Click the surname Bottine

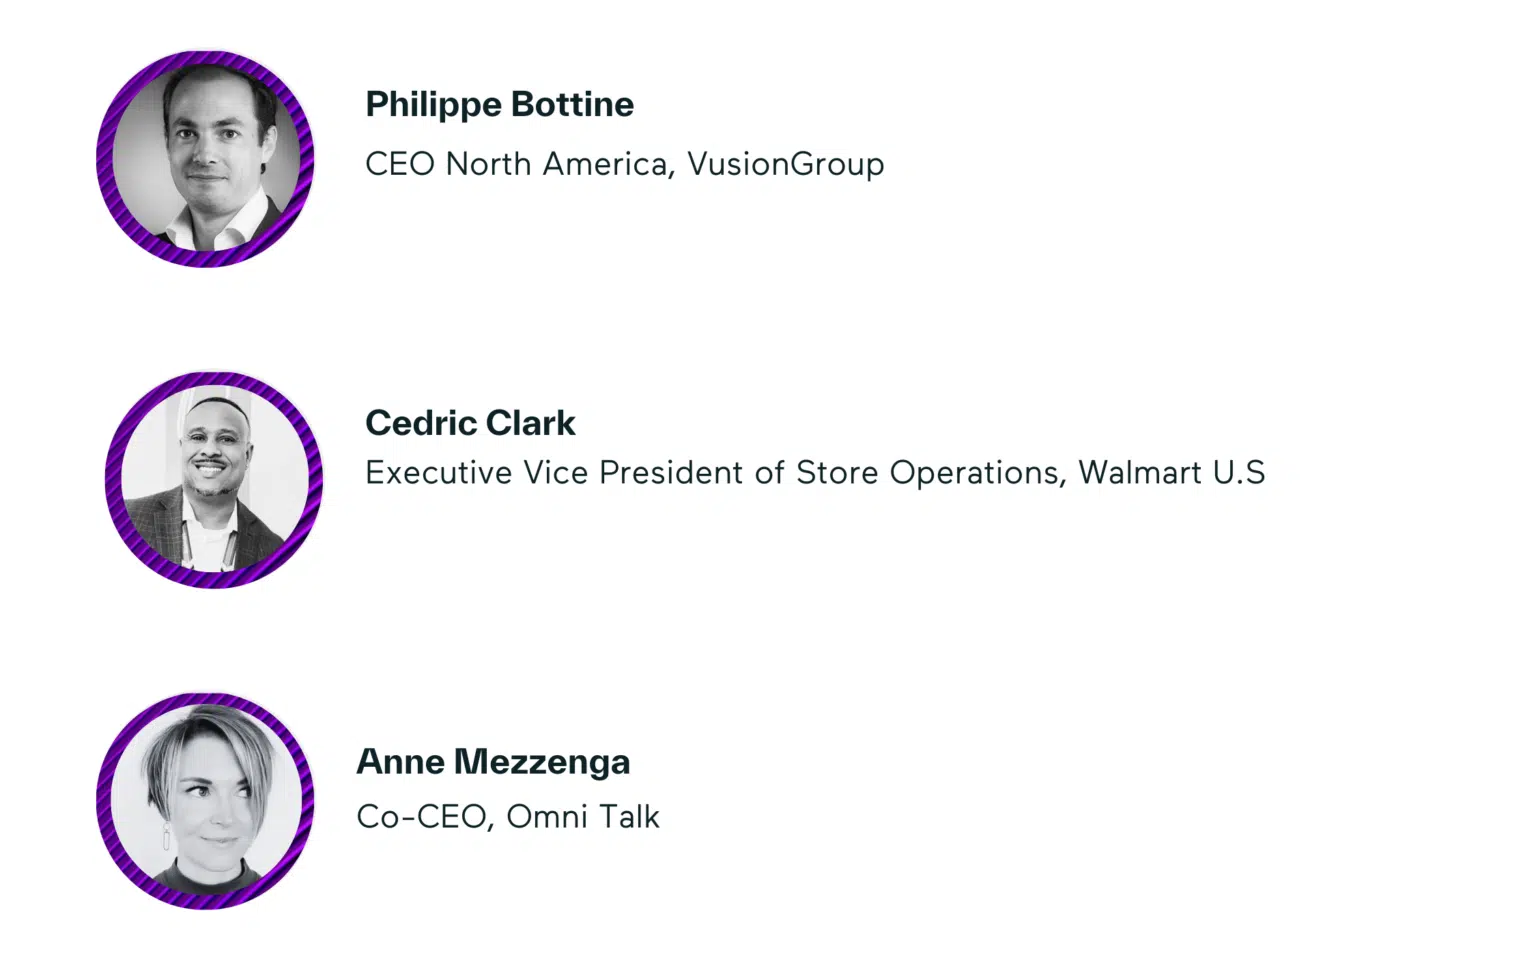click(x=572, y=105)
